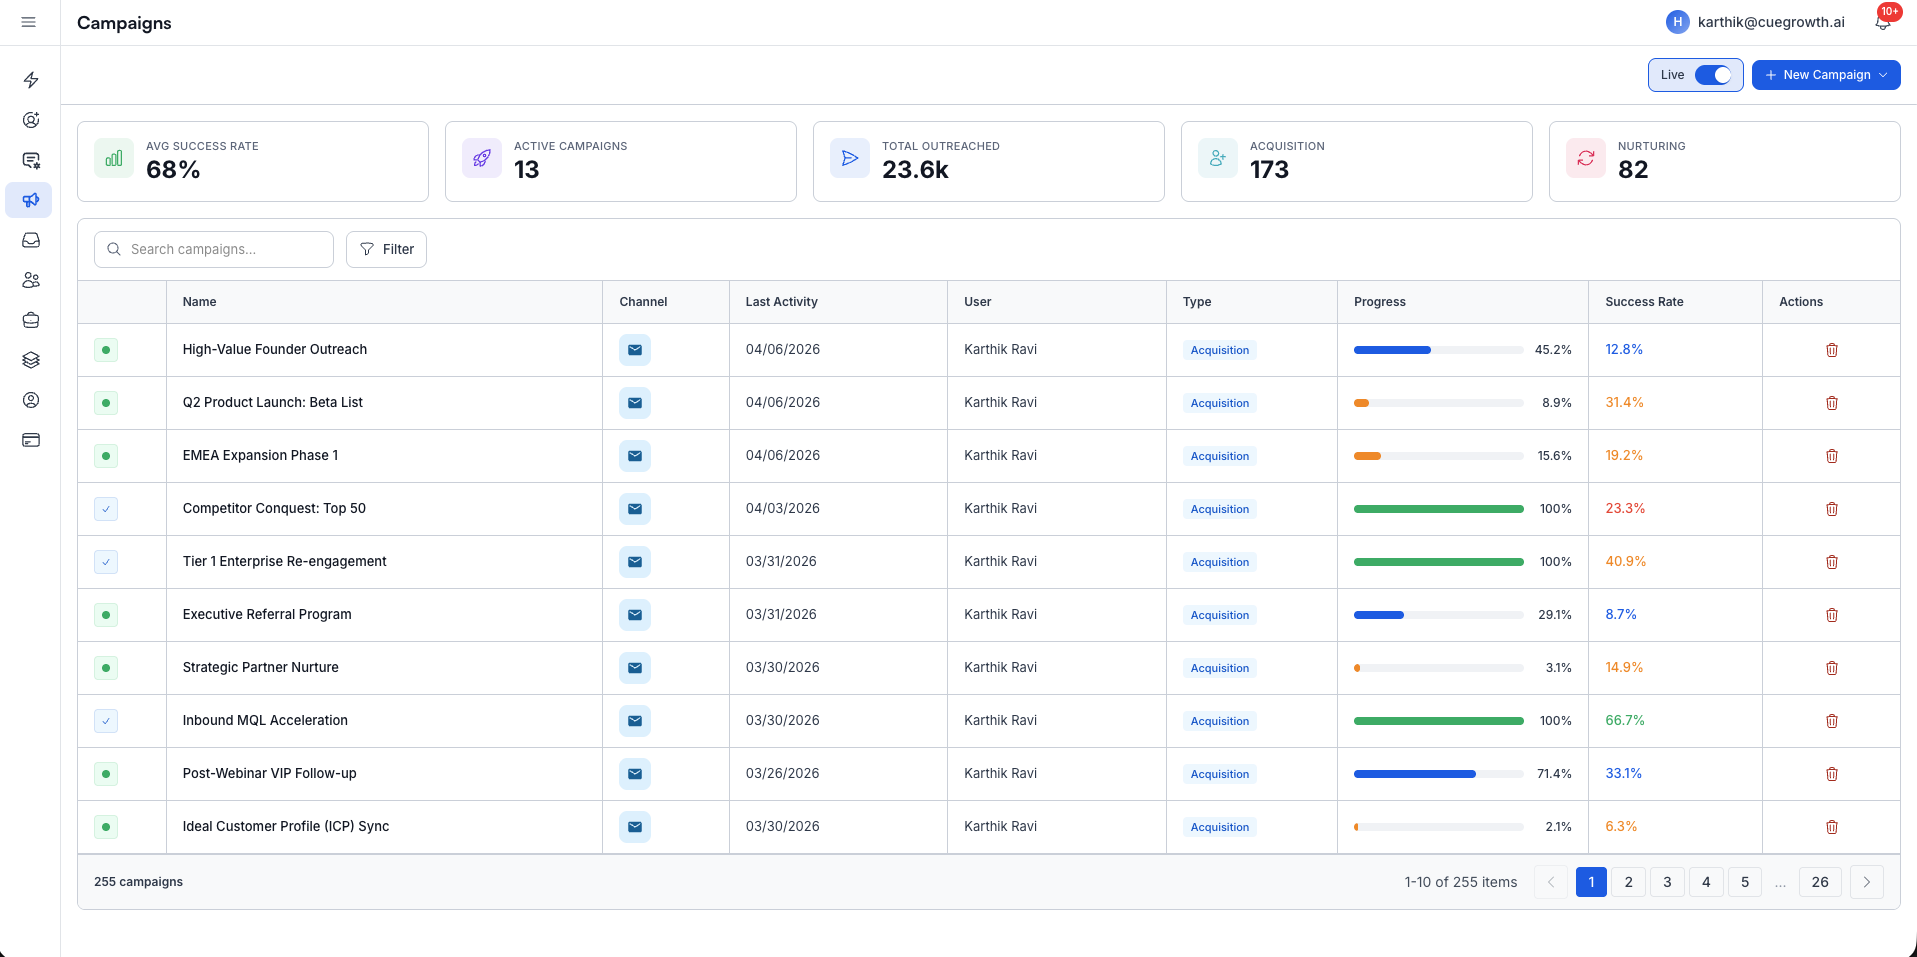The image size is (1917, 957).
Task: Click the karthik@cuegrowth.ai account button
Action: pos(1756,22)
